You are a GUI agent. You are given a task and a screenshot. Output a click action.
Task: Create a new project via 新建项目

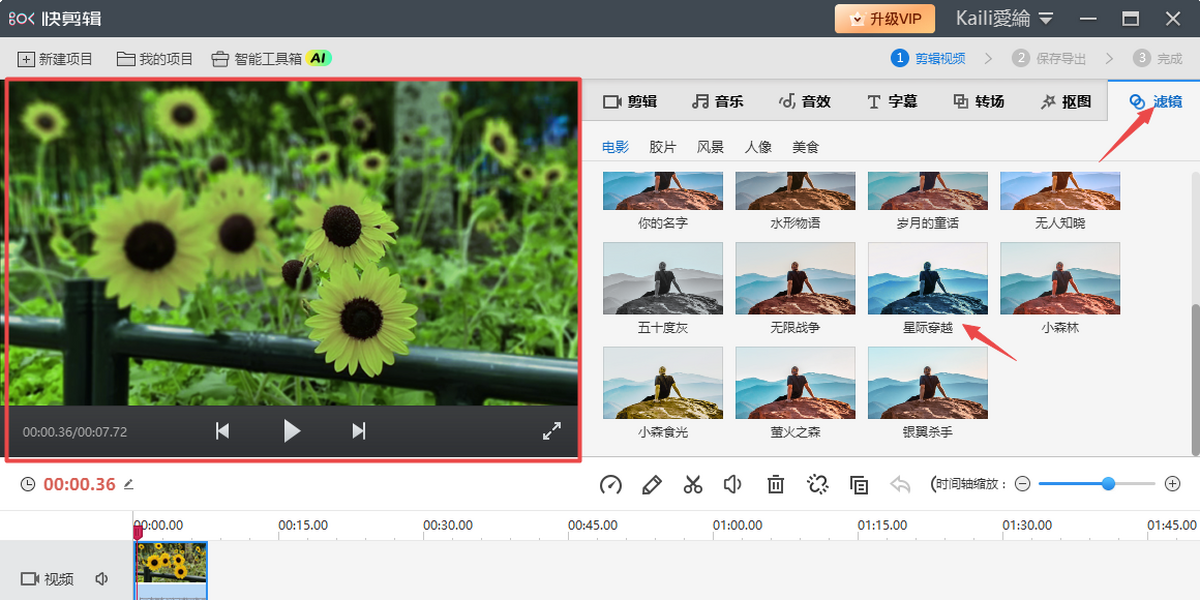[56, 59]
